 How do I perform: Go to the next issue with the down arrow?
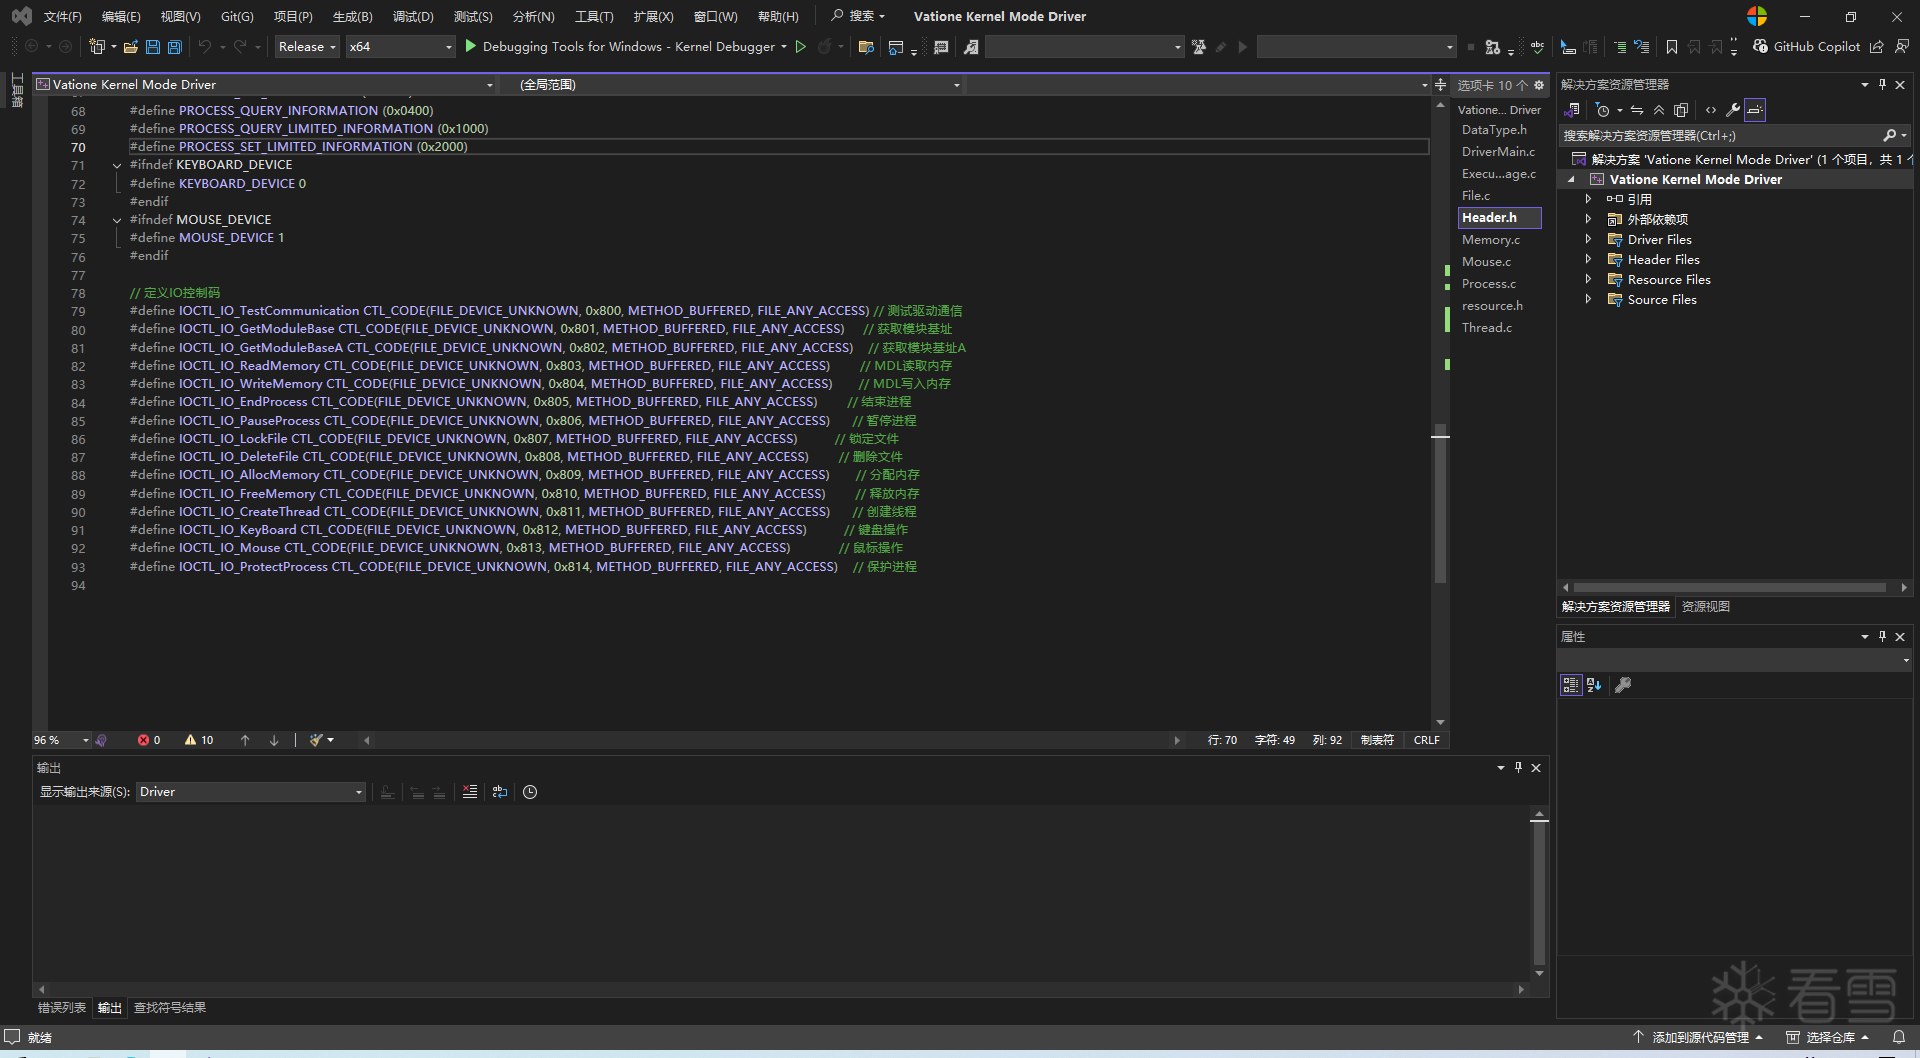pos(274,740)
